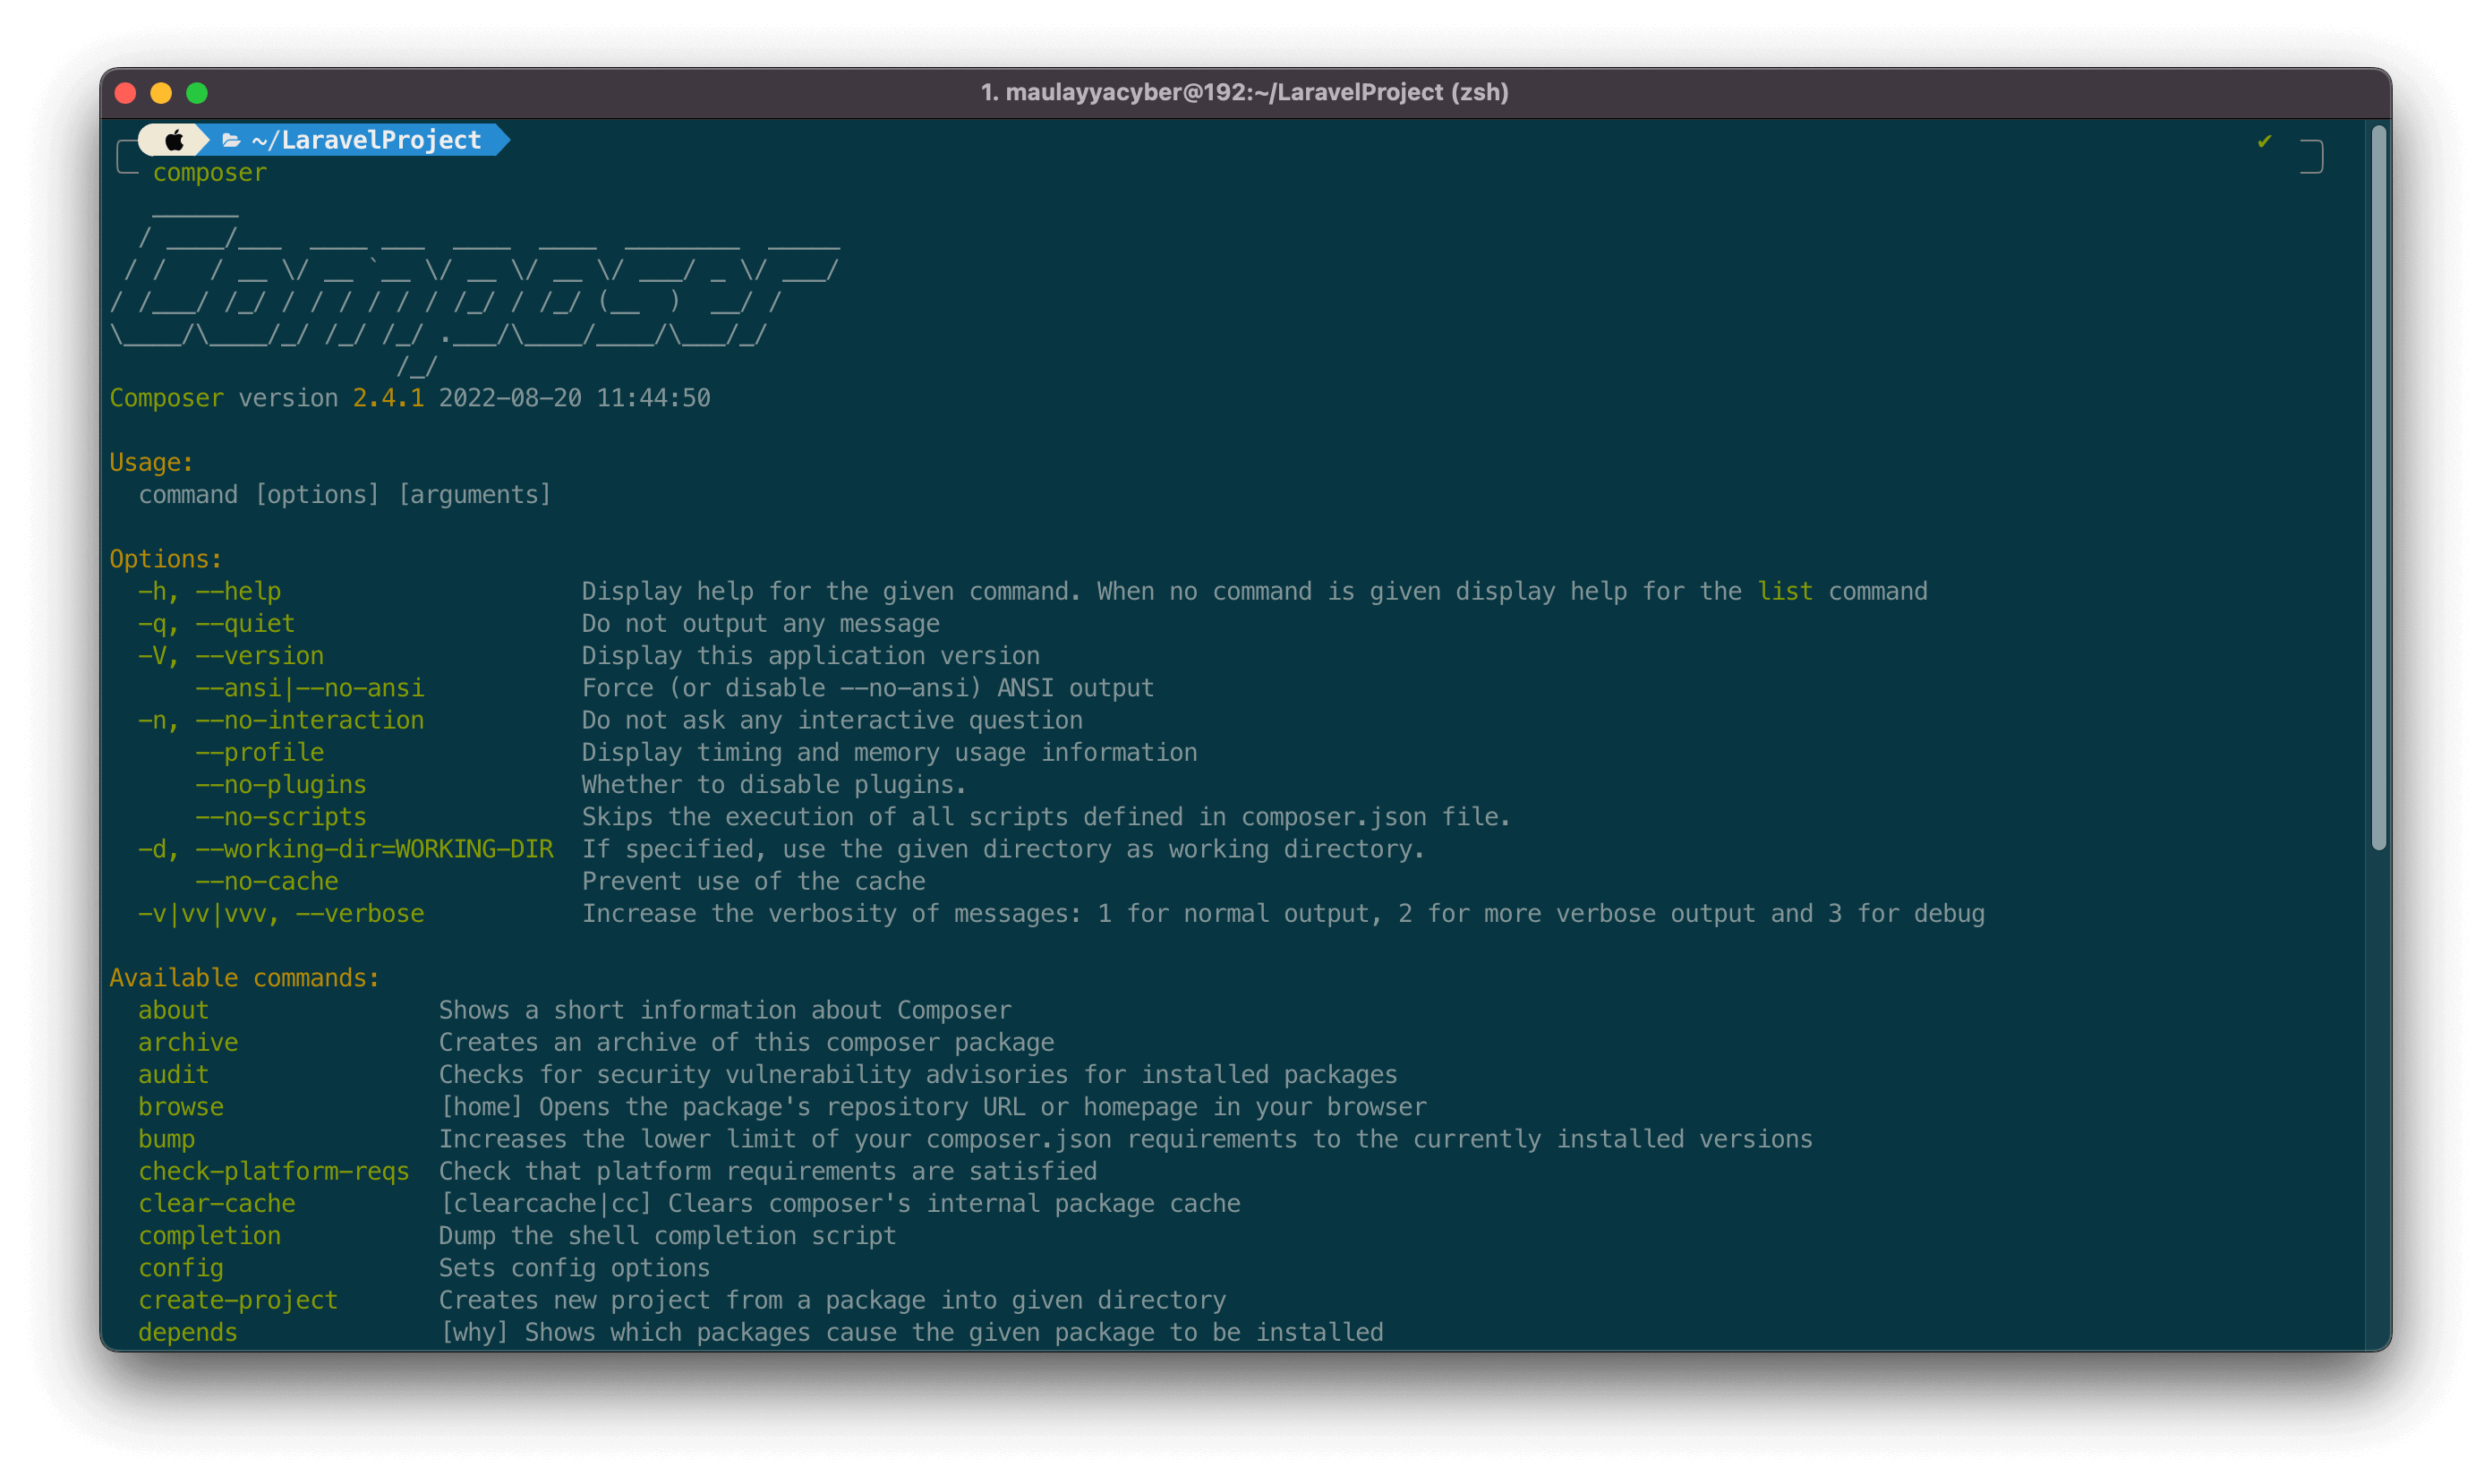Click the 'clear-cache' command entry
This screenshot has width=2492, height=1484.
pyautogui.click(x=217, y=1203)
